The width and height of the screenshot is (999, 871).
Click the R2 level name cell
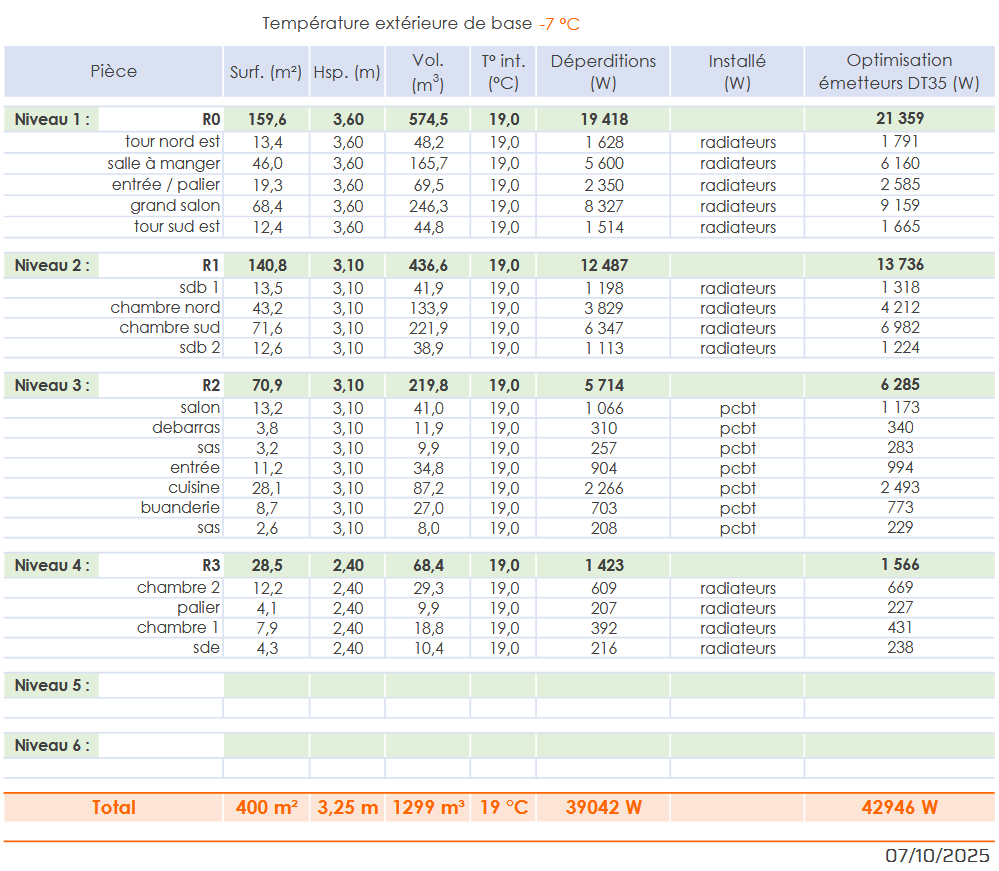[x=210, y=385]
